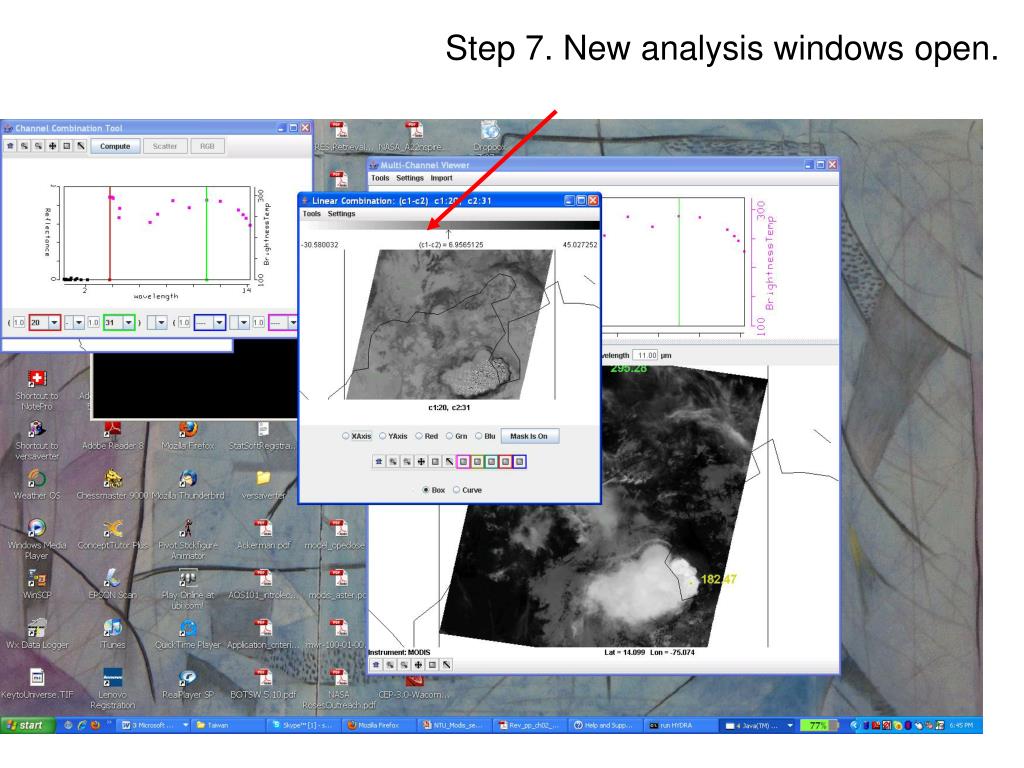Open Windows Media Player desktop icon
The image size is (1024, 768).
pyautogui.click(x=37, y=539)
